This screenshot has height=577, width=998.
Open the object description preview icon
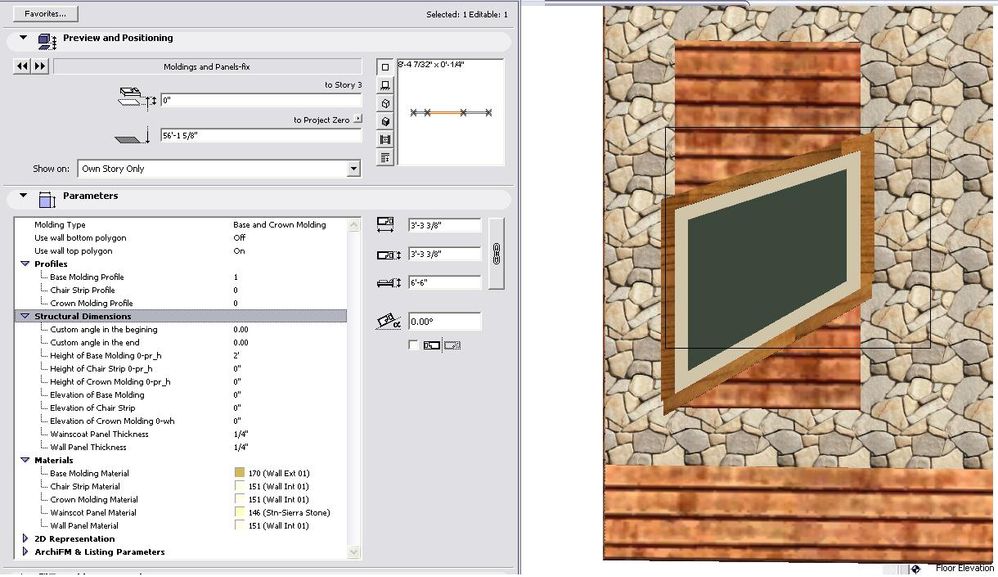385,156
